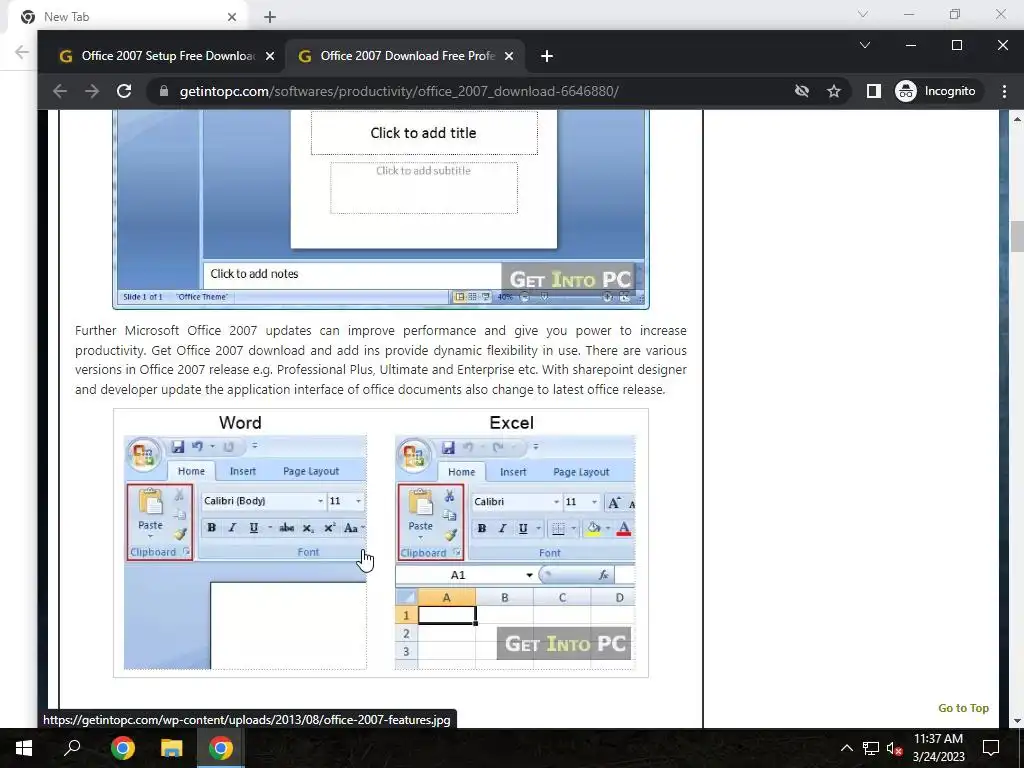
Task: Maximize the Incognito Chrome window
Action: pyautogui.click(x=957, y=45)
